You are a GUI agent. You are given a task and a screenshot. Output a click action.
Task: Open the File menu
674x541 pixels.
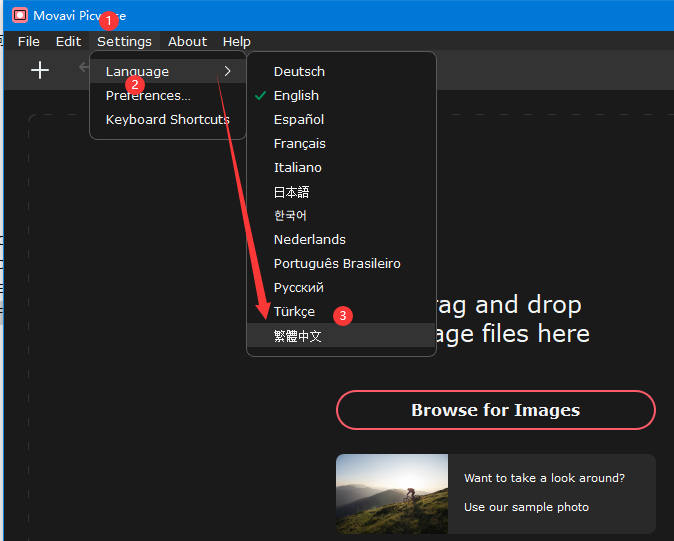29,41
